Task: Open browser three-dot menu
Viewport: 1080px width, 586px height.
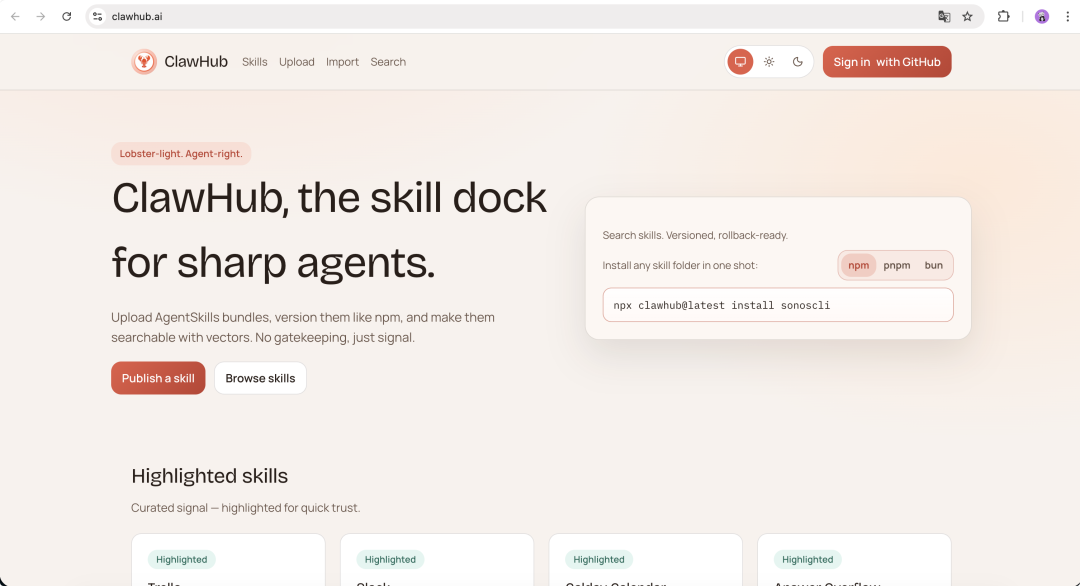Action: click(1068, 17)
